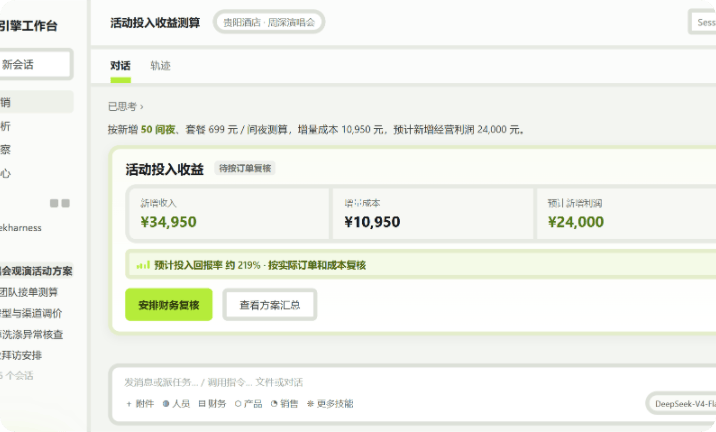Click the ekharness sidebar label
The image size is (716, 432).
21,228
